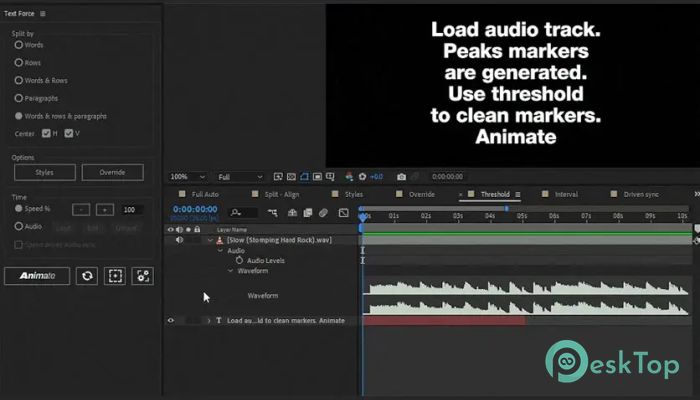This screenshot has width=700, height=400.
Task: Click the frame blending icon
Action: (x=308, y=213)
